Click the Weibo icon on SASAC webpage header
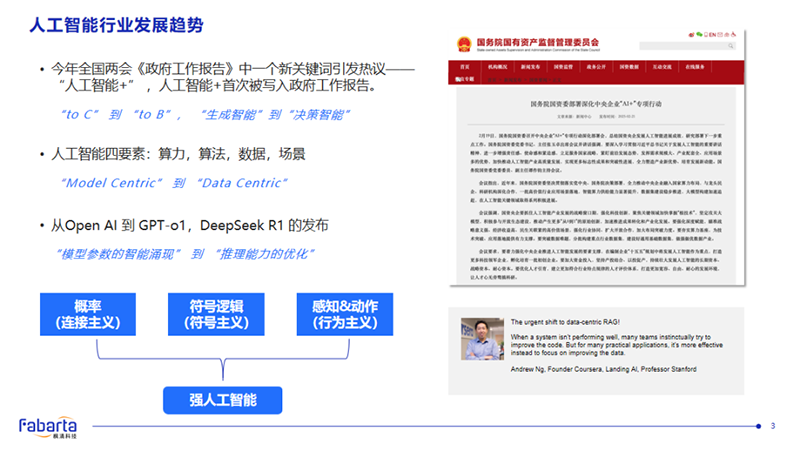 coord(691,35)
